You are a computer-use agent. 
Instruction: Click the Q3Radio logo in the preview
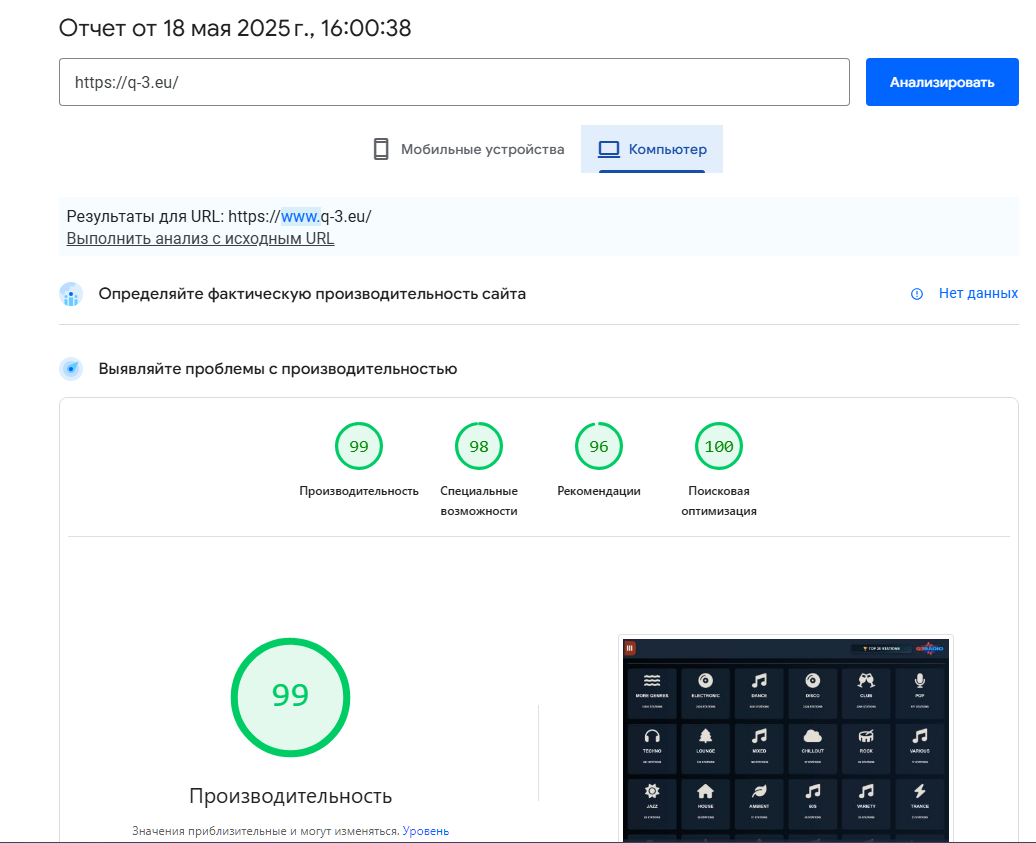(x=930, y=648)
